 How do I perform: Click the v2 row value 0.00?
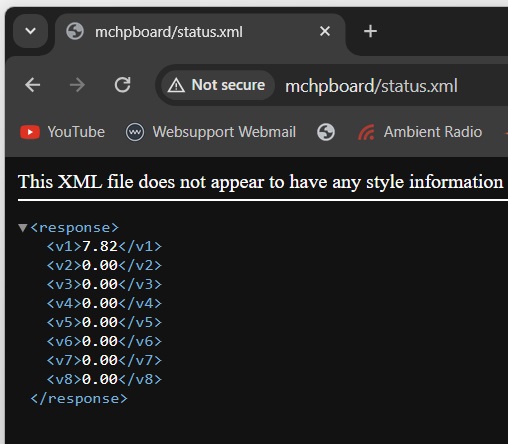tap(100, 266)
